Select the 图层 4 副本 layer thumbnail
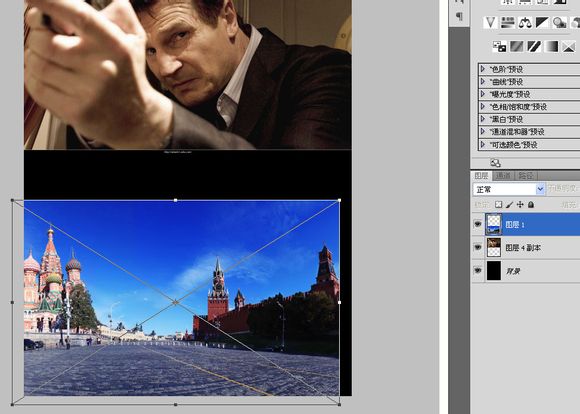This screenshot has width=580, height=414. (x=493, y=247)
